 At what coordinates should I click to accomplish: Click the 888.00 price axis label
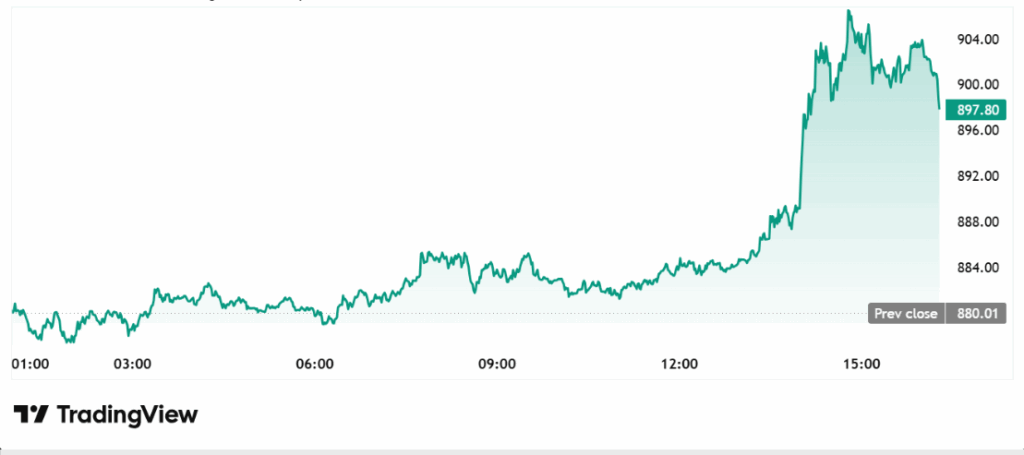click(x=978, y=222)
